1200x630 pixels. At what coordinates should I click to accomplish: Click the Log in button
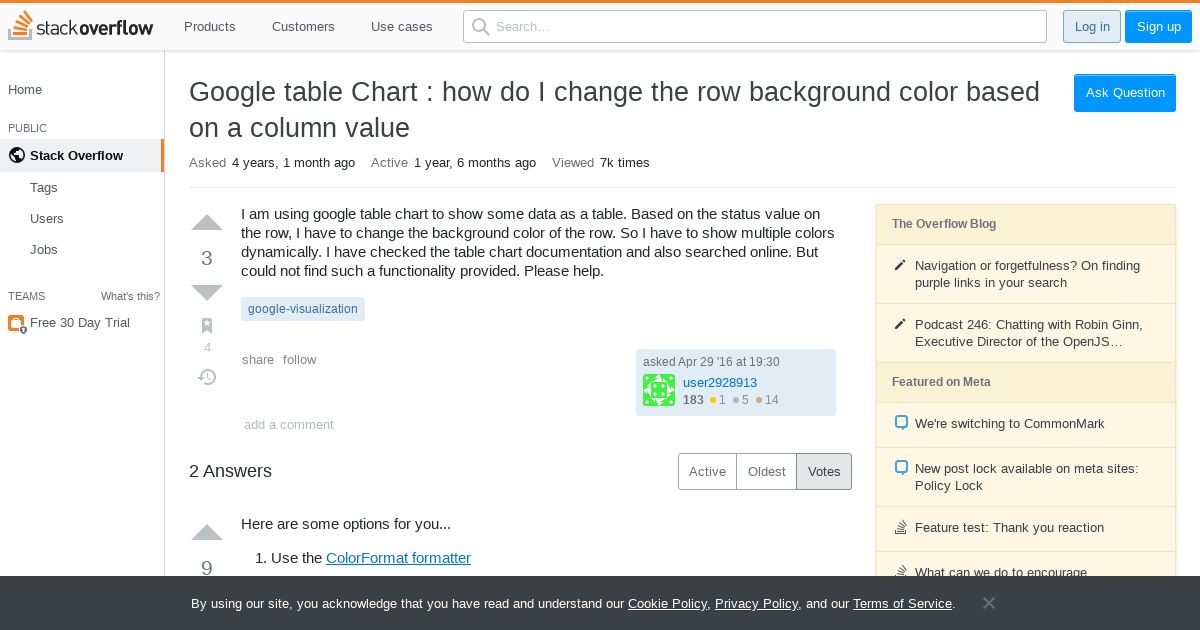1092,27
